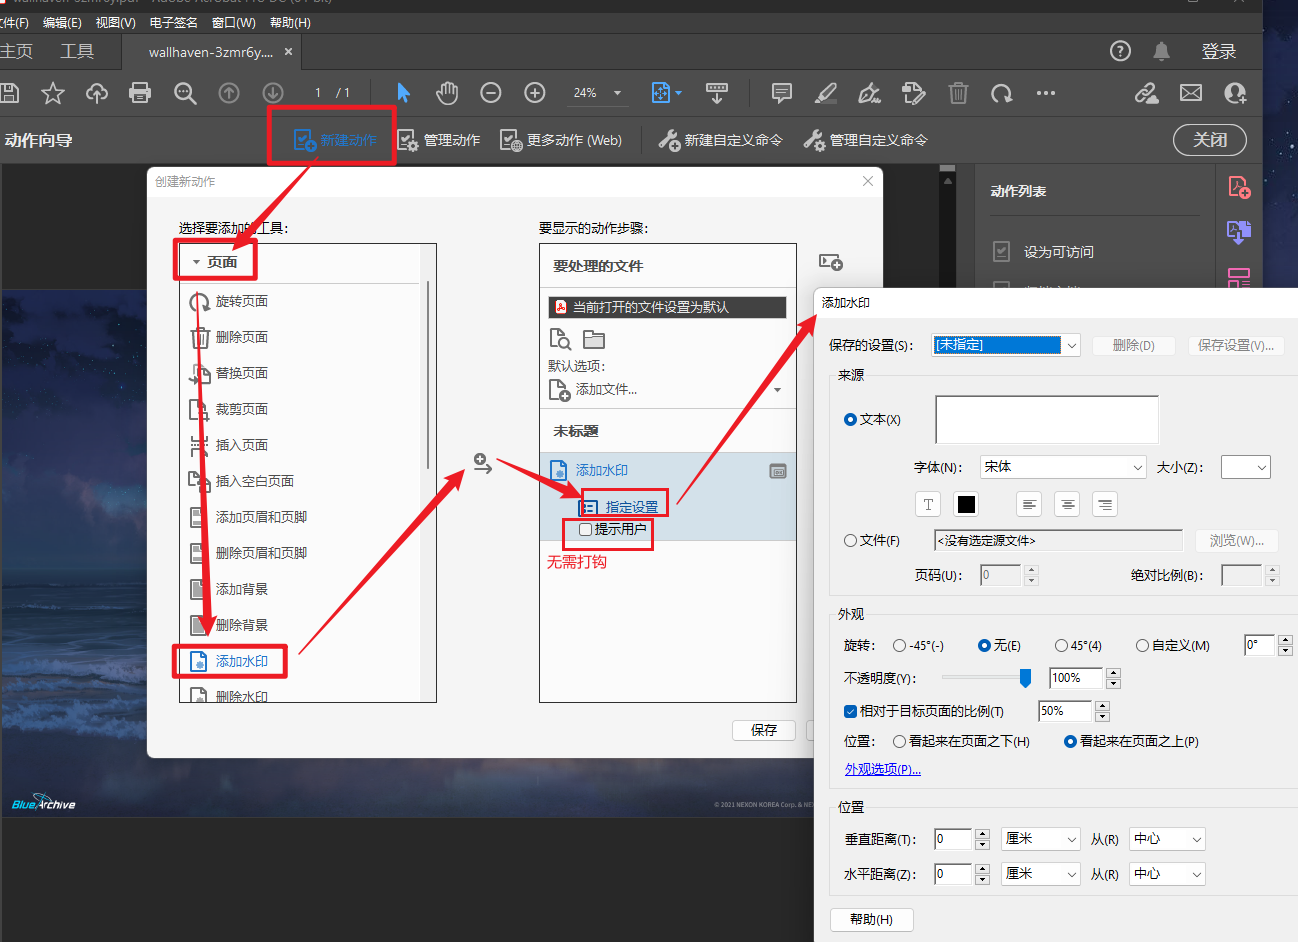This screenshot has width=1298, height=942.
Task: Open vertical 从 中心 dropdown
Action: (1168, 839)
